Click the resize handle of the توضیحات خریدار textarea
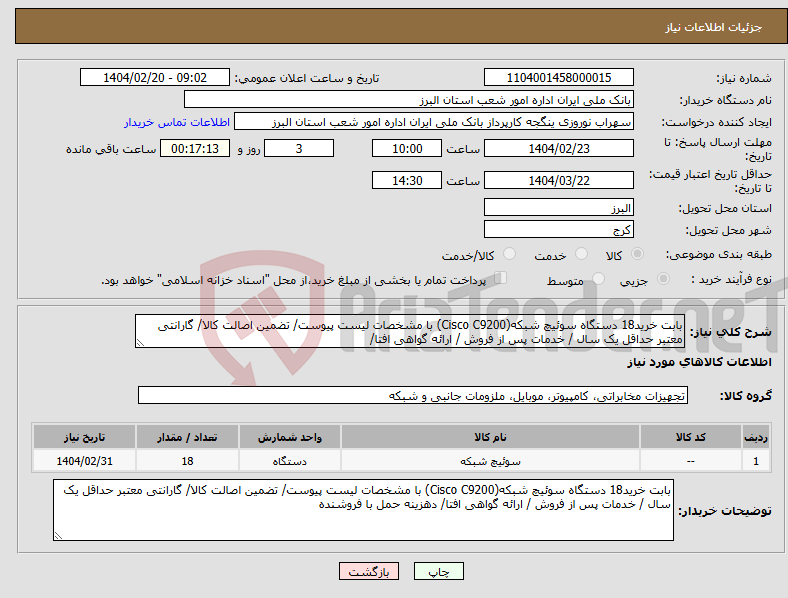 tap(58, 536)
